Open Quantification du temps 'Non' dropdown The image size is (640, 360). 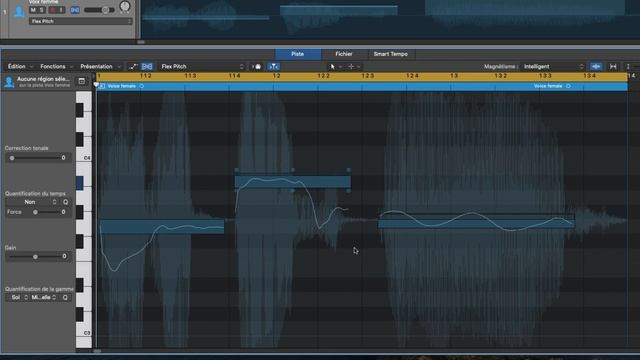[32, 202]
